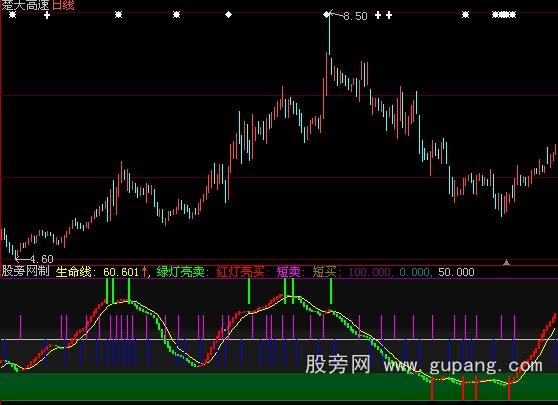This screenshot has width=558, height=405.
Task: Open the cluster of asterisk markers at far right
Action: 504,15
